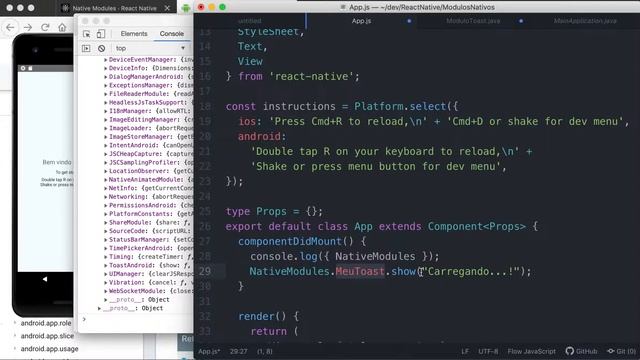This screenshot has width=640, height=360.
Task: Switch to the DevTools Console tab
Action: point(171,34)
